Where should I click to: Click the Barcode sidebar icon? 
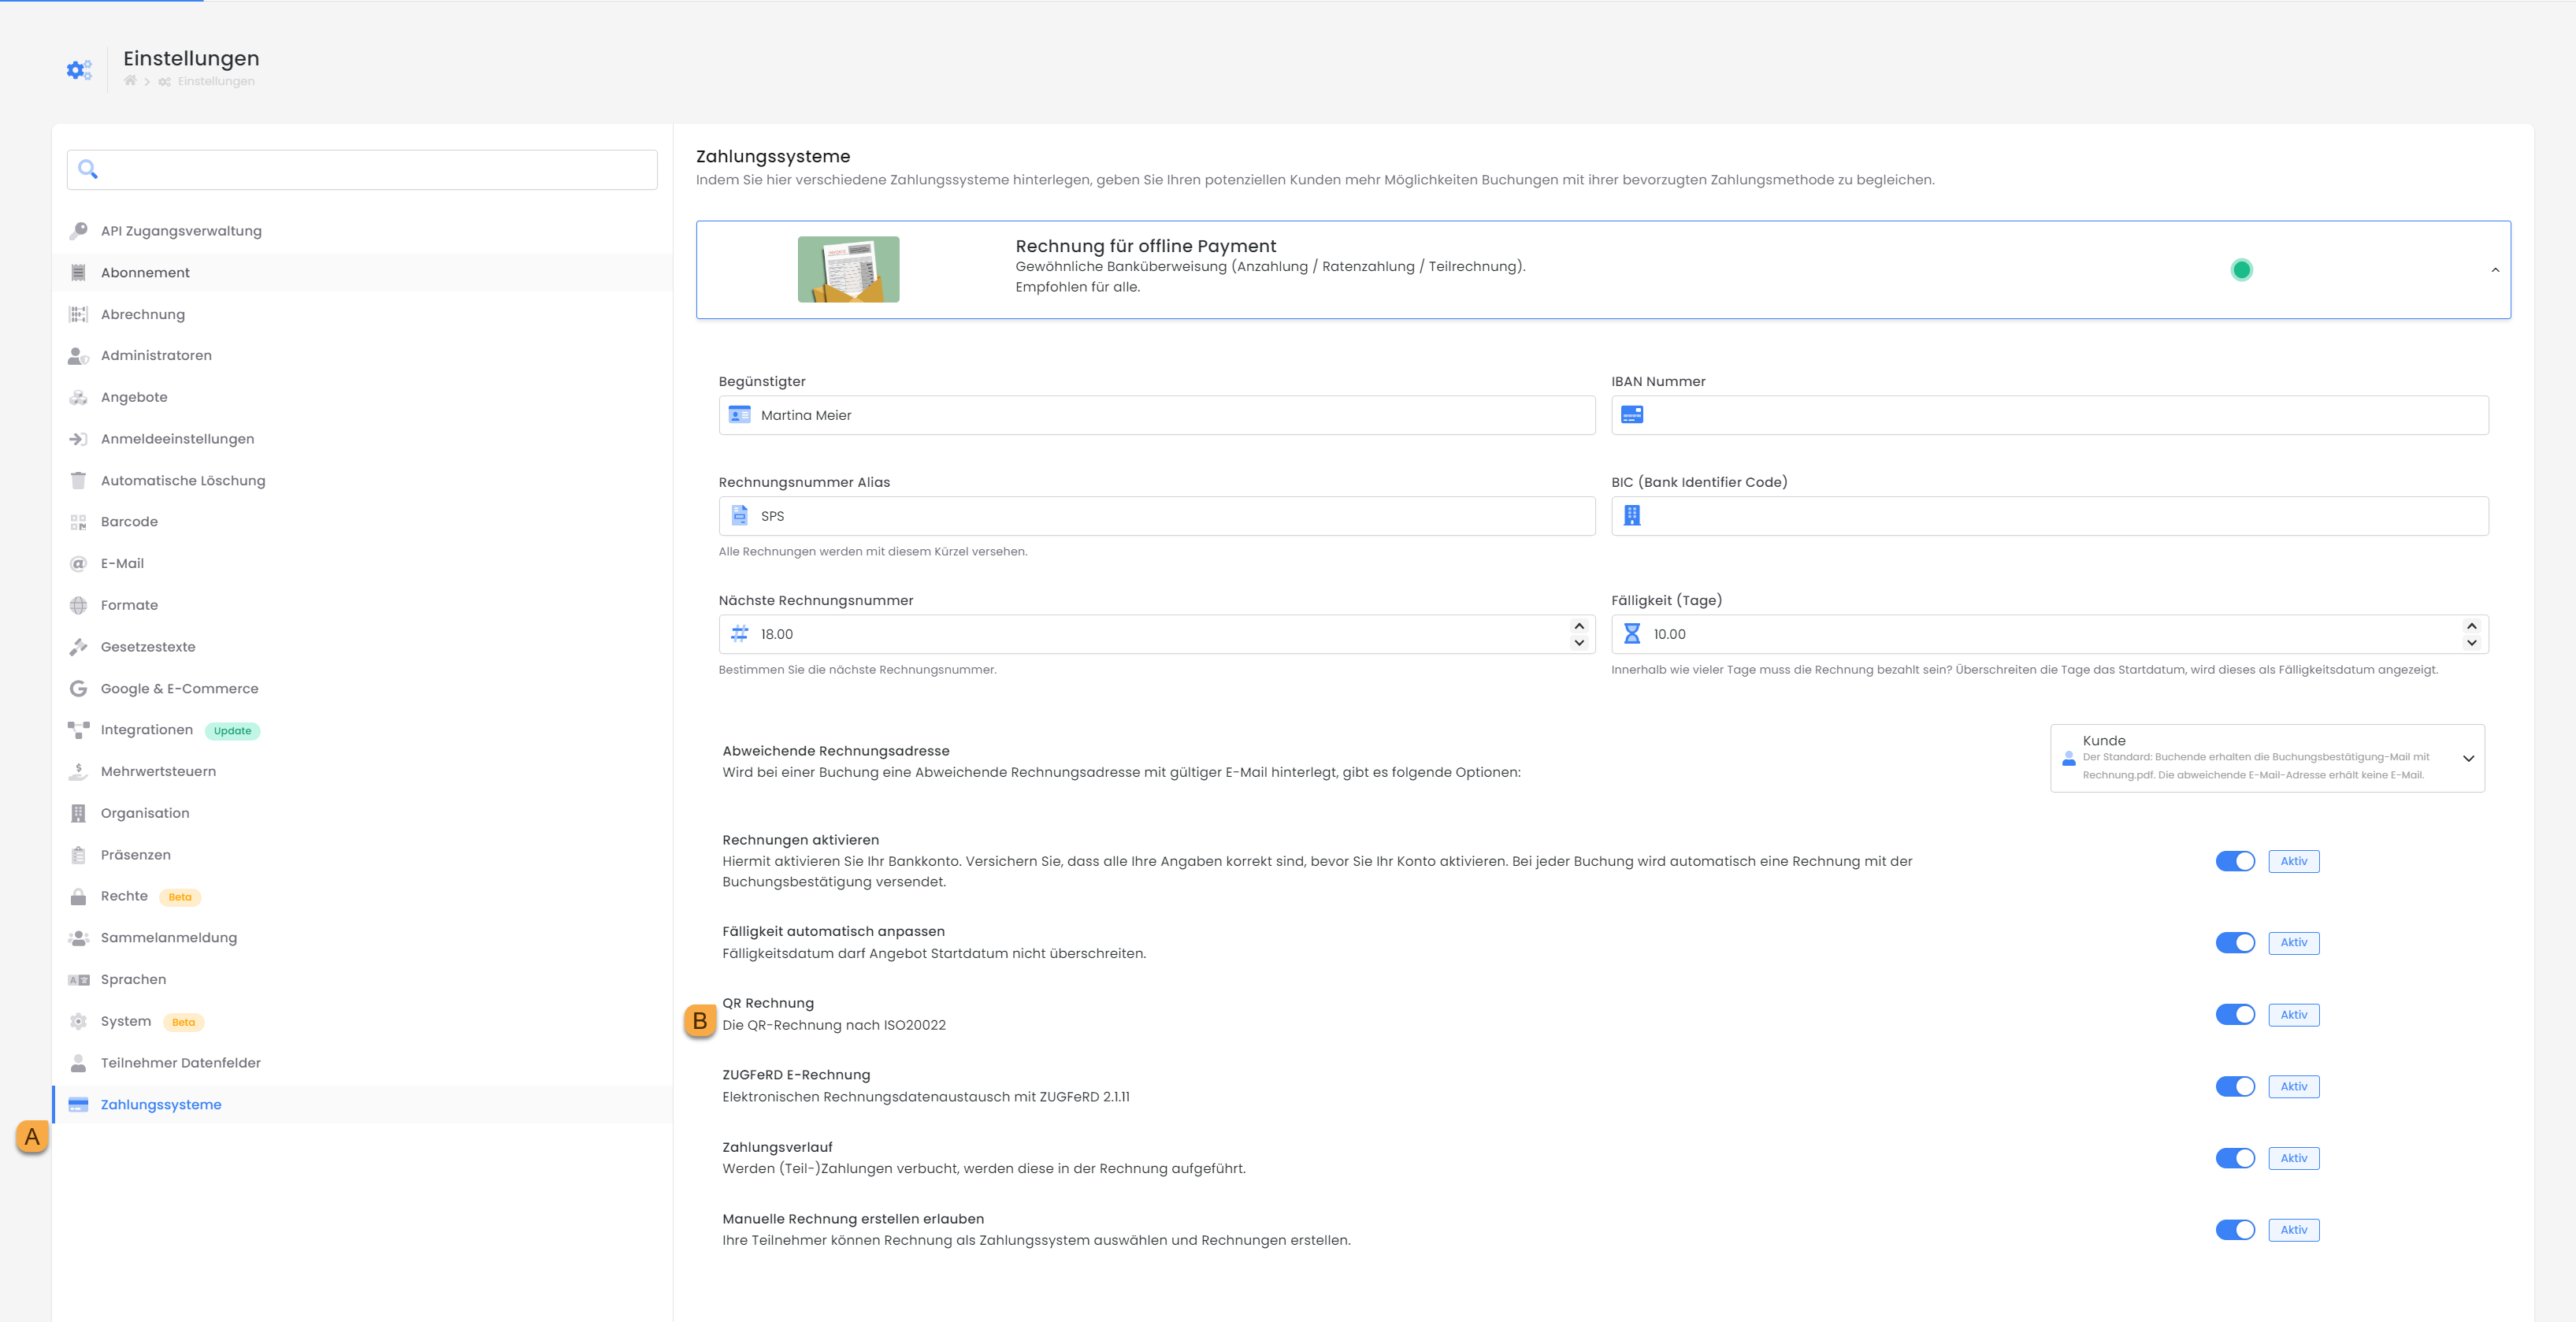point(78,522)
